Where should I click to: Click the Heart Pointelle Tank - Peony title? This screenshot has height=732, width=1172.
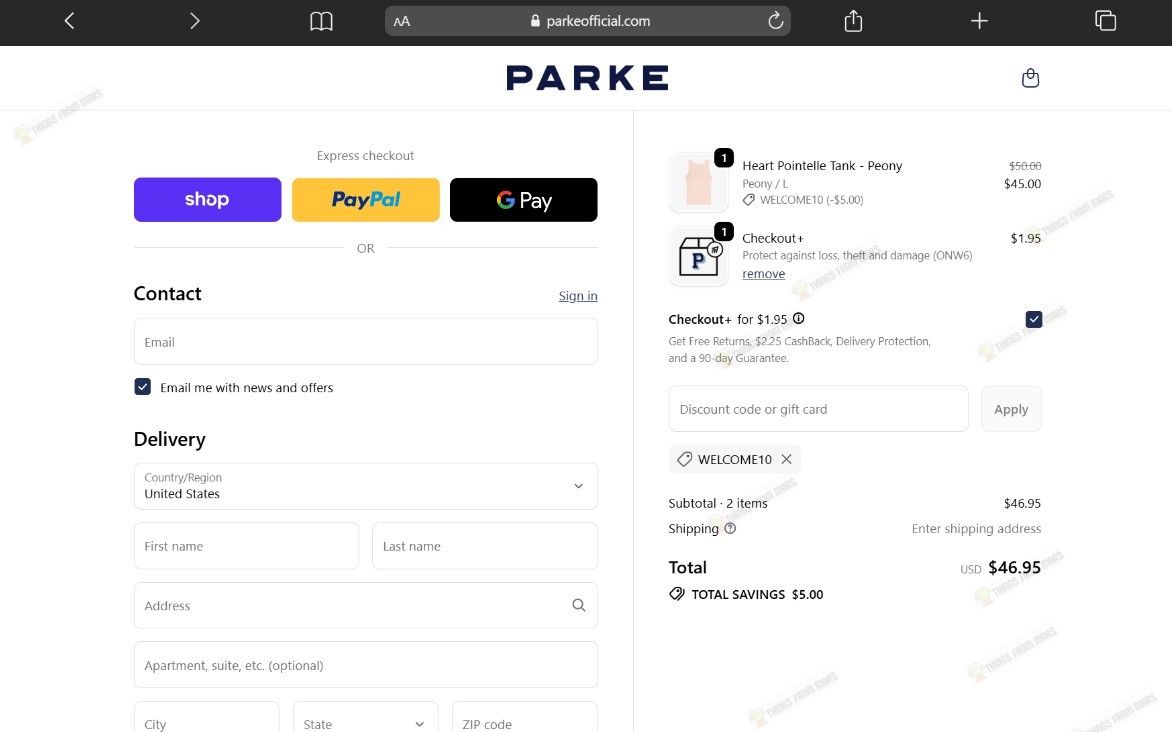pyautogui.click(x=822, y=165)
